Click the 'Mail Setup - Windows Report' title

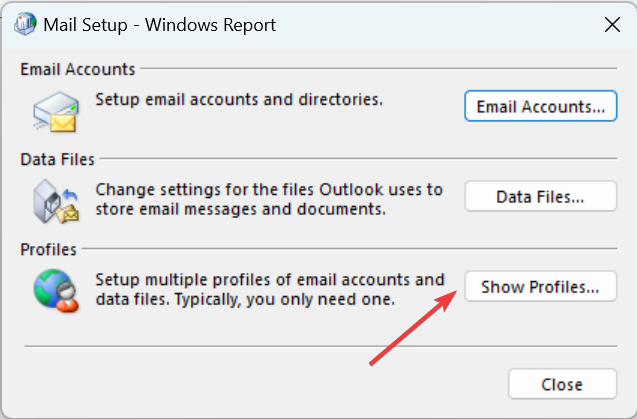pos(160,25)
